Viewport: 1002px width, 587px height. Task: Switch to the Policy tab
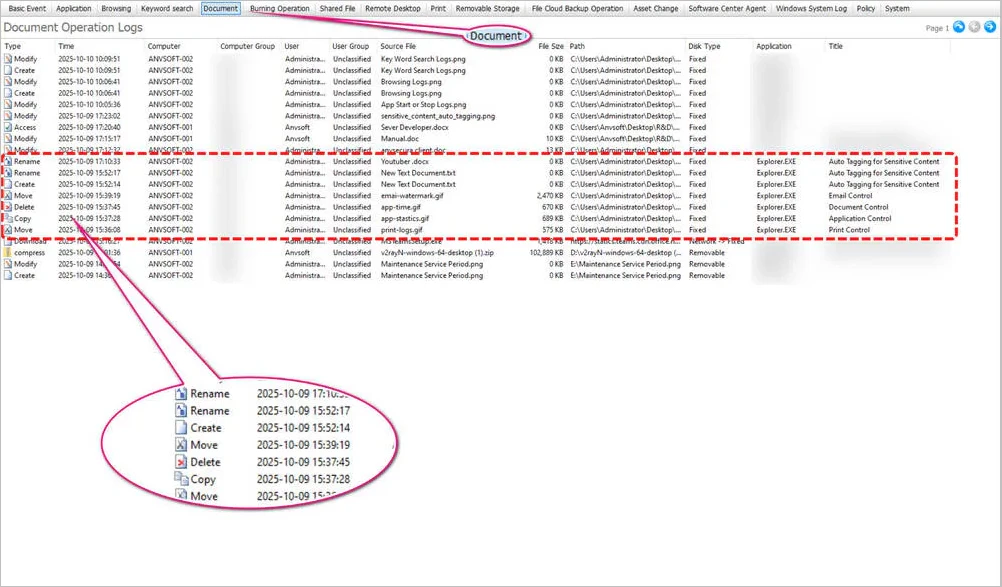coord(866,8)
